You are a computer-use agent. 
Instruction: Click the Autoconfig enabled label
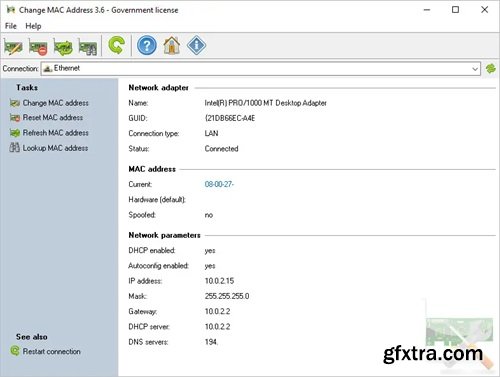click(158, 266)
